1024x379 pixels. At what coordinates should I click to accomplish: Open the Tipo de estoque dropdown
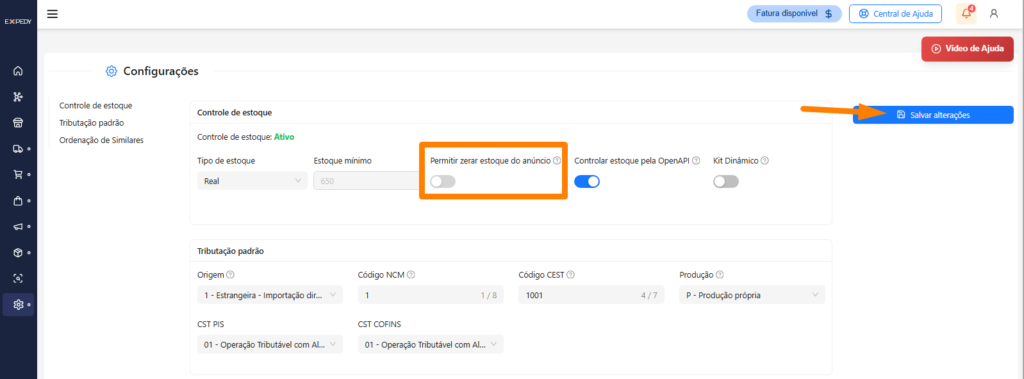[252, 181]
